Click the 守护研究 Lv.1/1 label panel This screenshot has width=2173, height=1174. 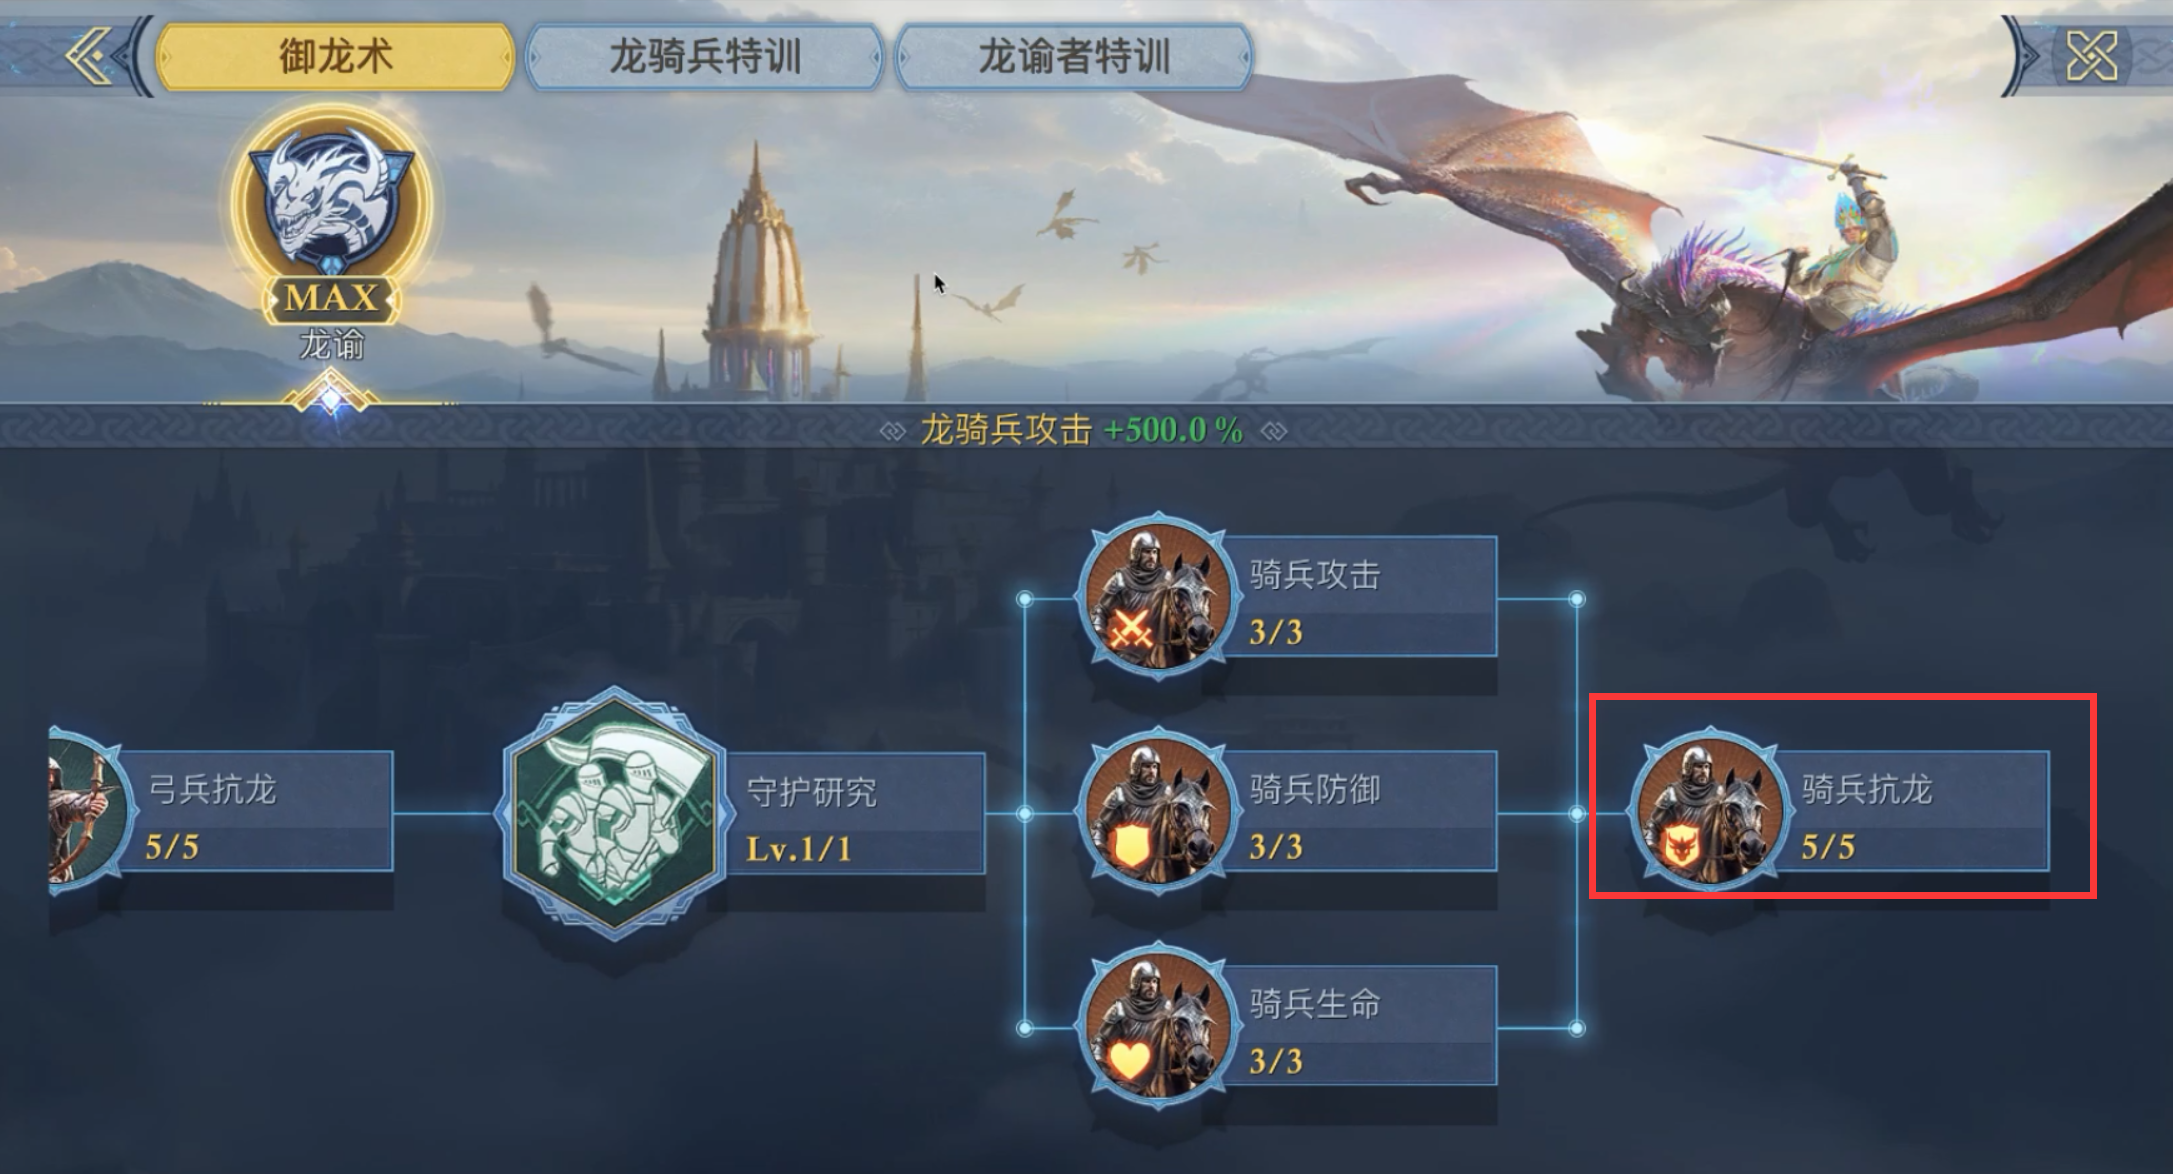pos(852,813)
